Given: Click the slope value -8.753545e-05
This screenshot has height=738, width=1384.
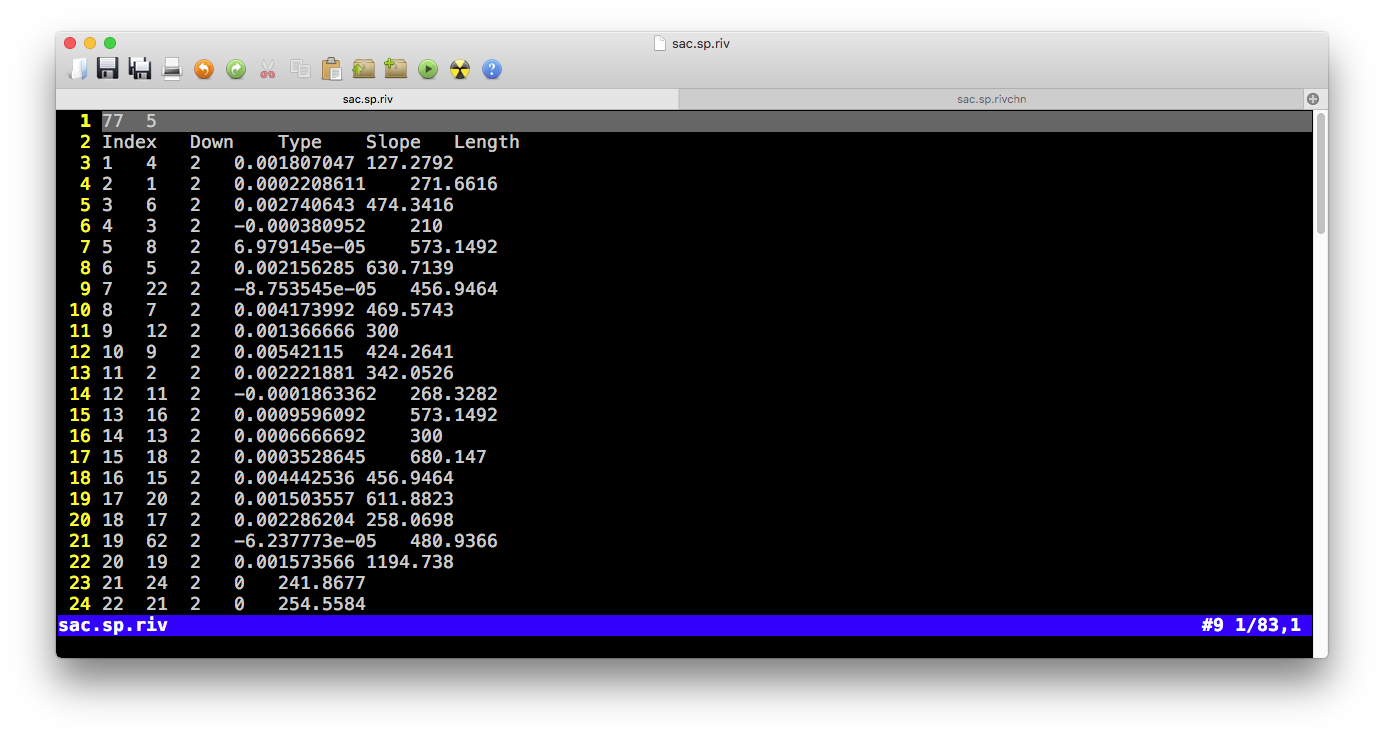Looking at the screenshot, I should pos(305,289).
